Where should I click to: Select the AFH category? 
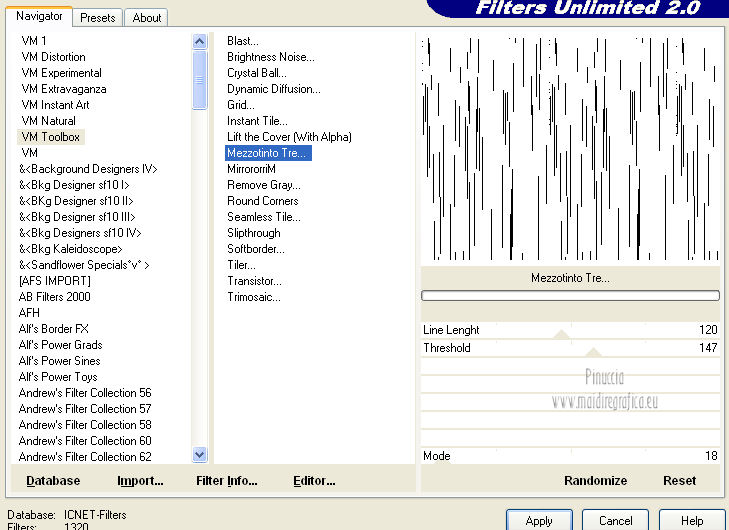[29, 312]
